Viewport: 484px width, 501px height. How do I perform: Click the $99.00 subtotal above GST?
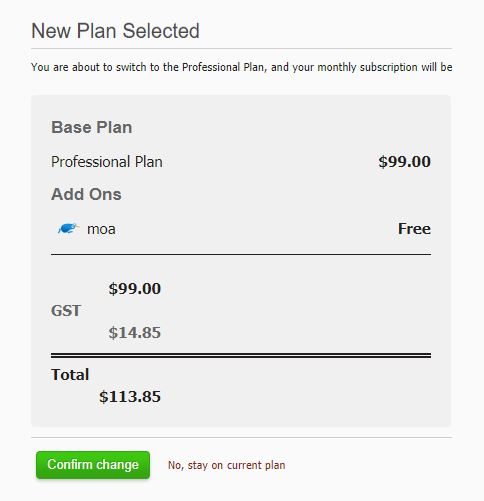(x=135, y=289)
